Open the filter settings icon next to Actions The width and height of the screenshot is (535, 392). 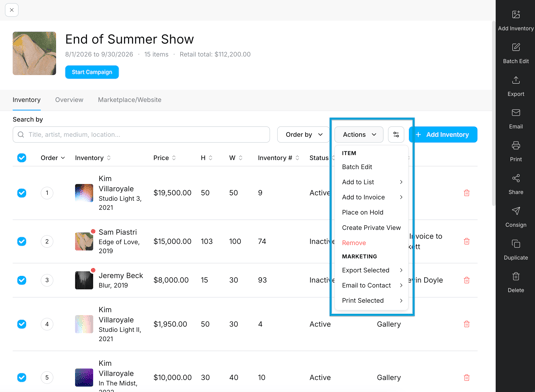click(396, 134)
